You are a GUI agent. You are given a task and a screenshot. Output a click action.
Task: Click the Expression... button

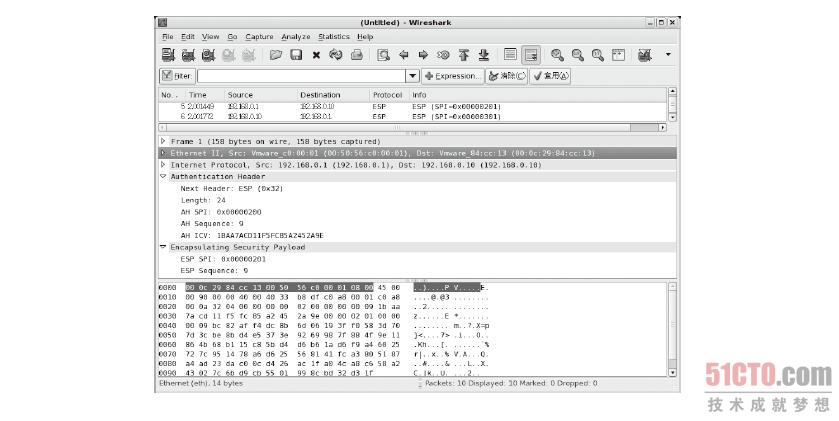pos(453,76)
